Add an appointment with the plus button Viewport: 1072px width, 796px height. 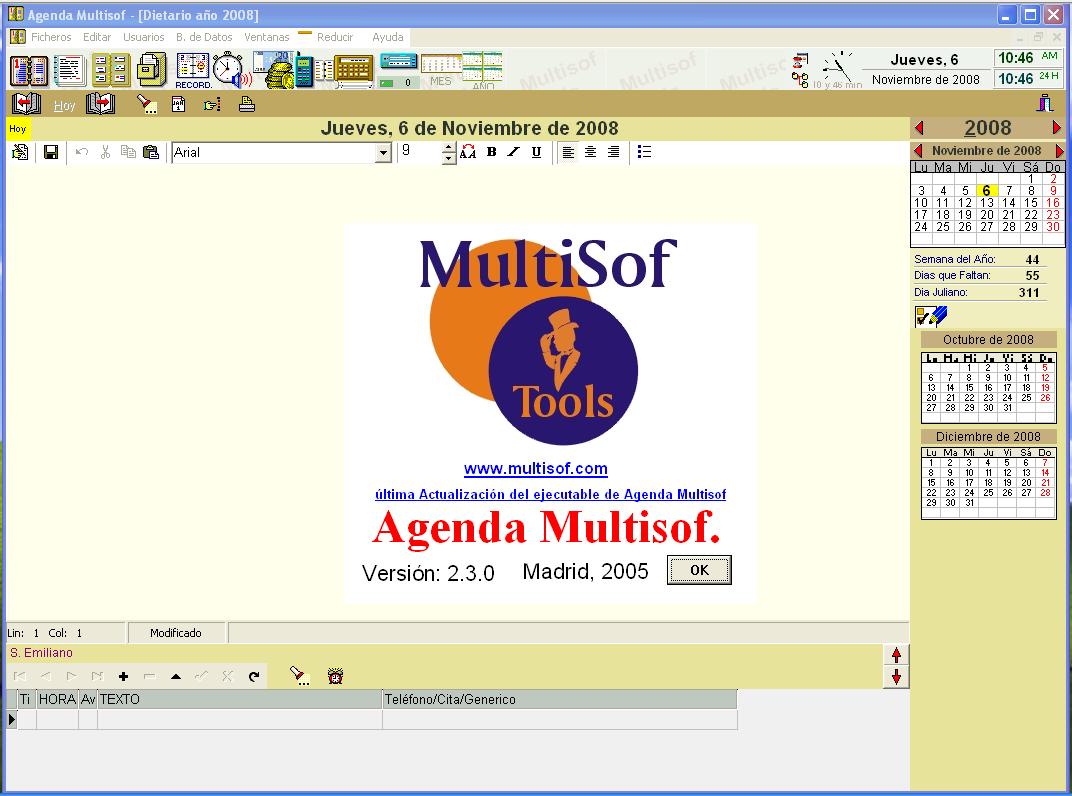124,676
